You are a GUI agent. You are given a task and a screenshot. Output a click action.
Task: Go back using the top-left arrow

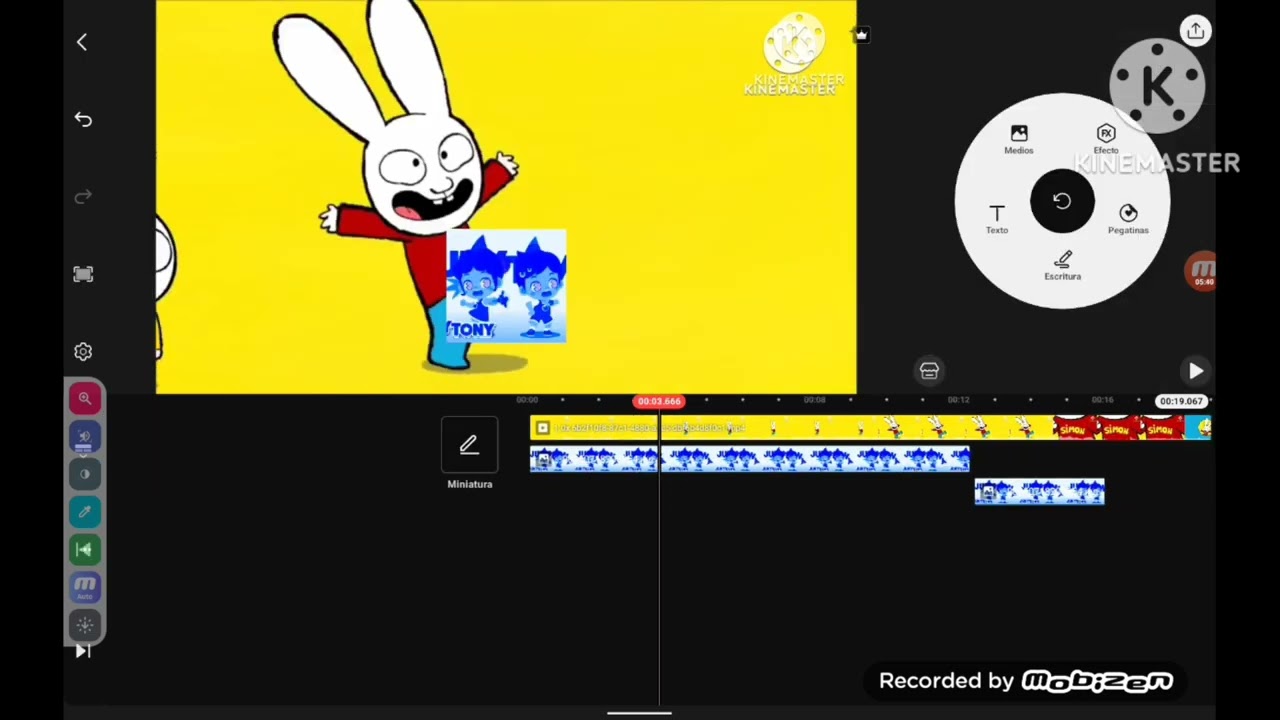[x=82, y=42]
